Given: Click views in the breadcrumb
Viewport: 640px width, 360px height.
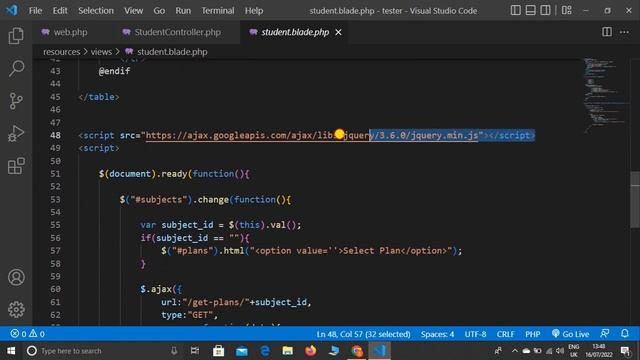Looking at the screenshot, I should (x=101, y=52).
